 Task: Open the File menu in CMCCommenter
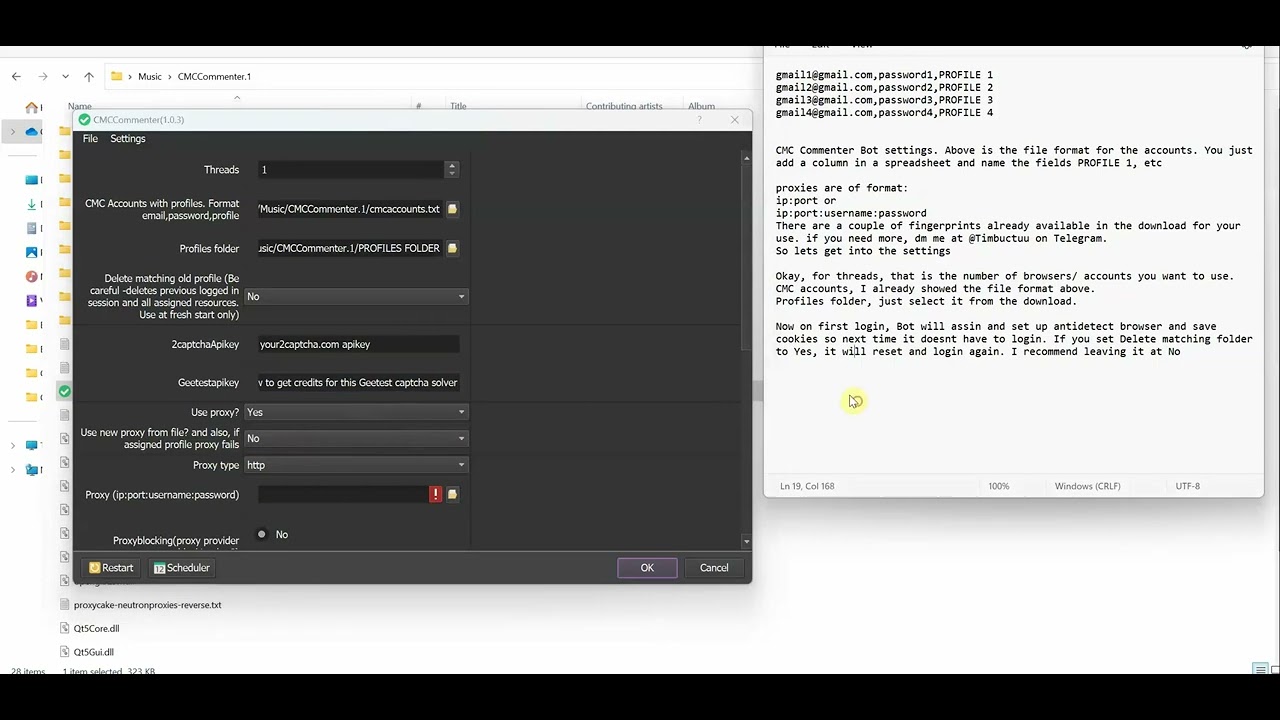(90, 139)
